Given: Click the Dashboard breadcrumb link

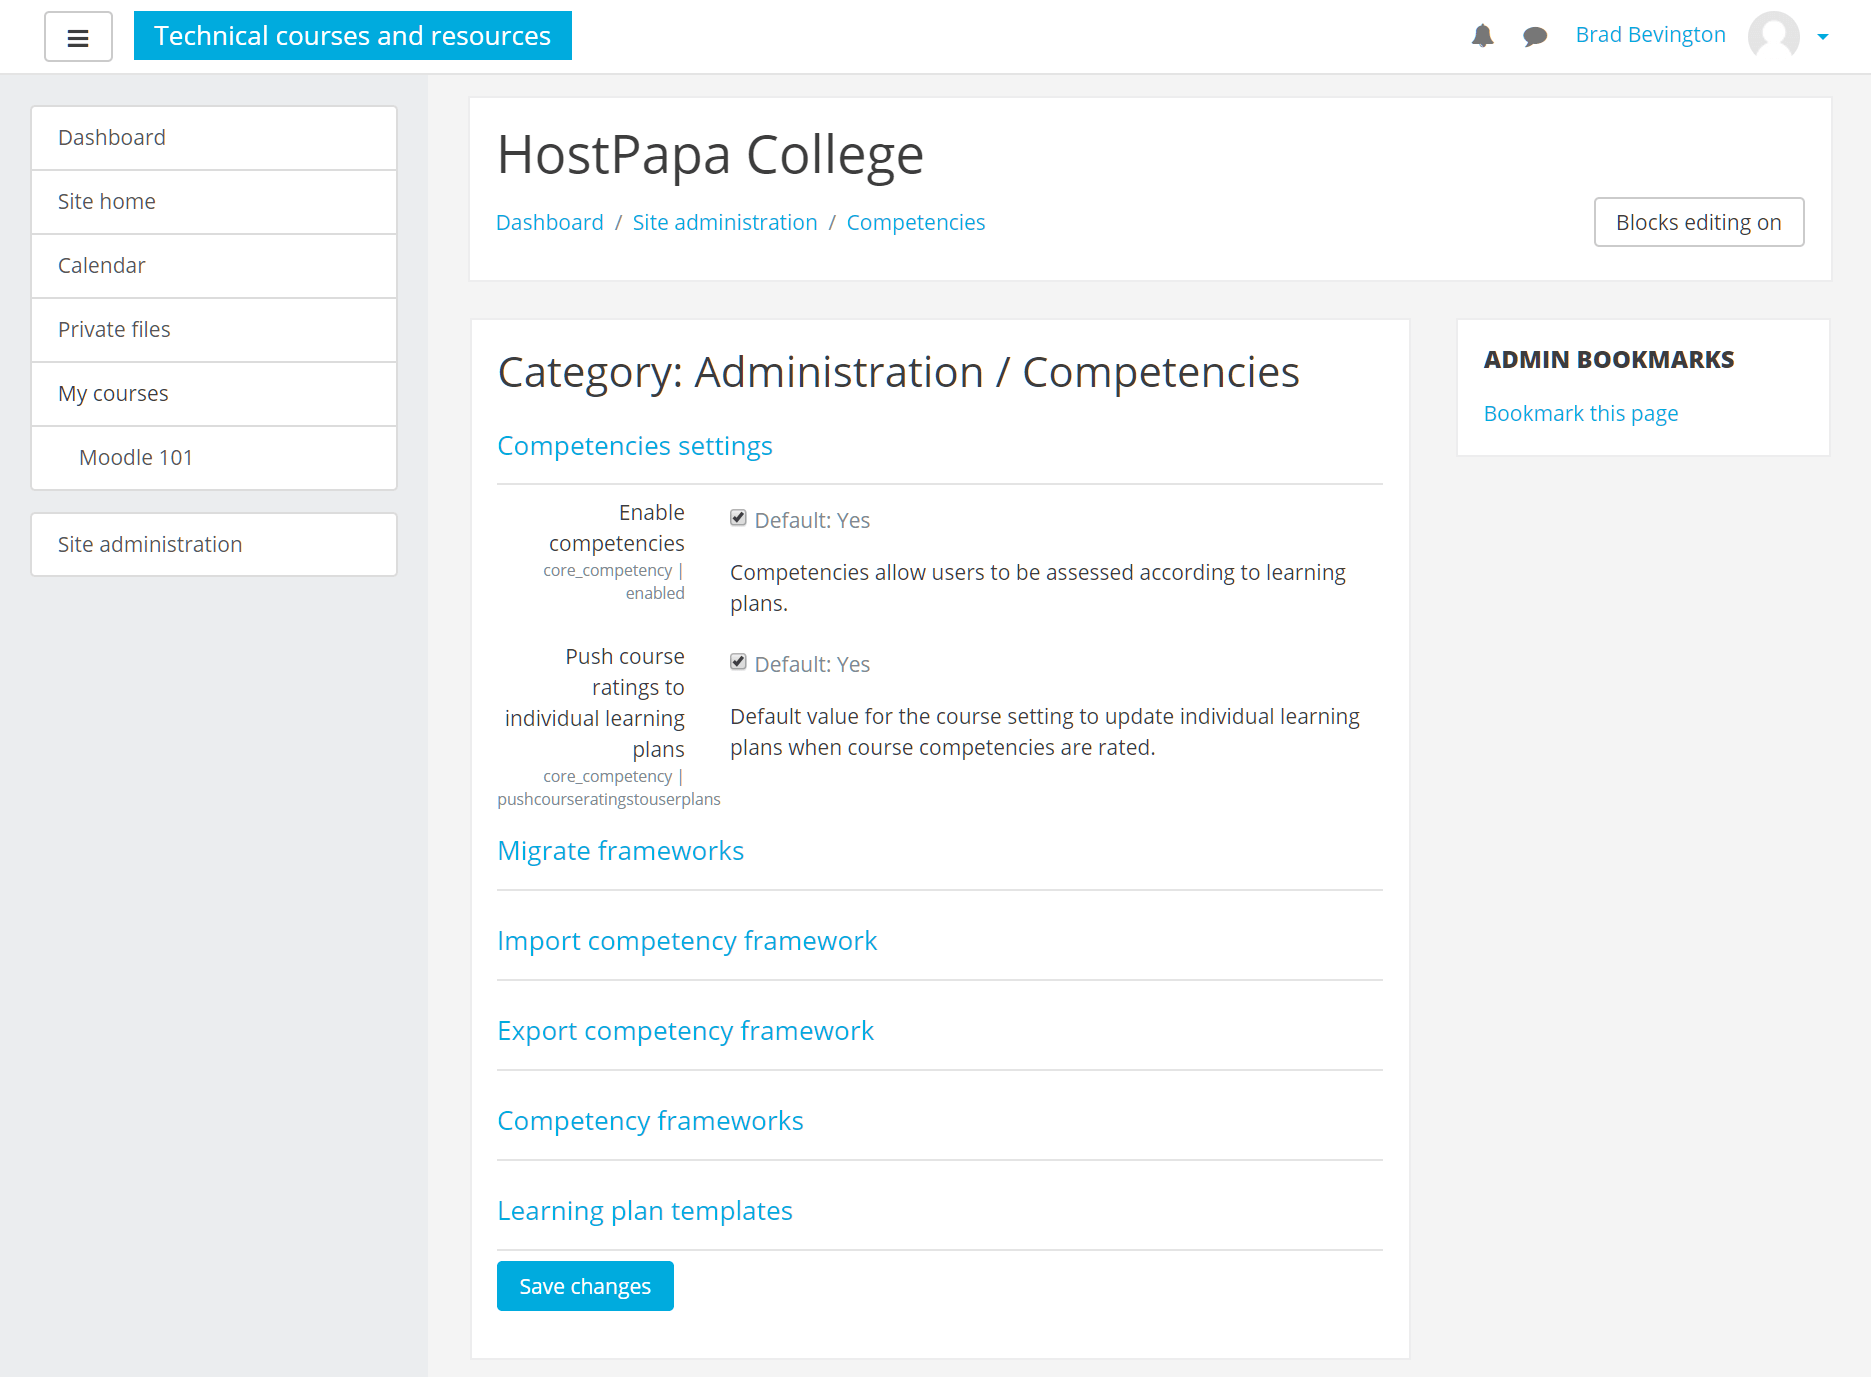Looking at the screenshot, I should 550,222.
